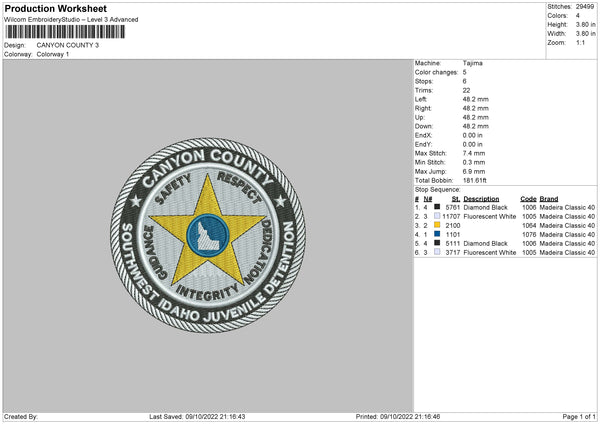This screenshot has height=424, width=600.
Task: Click thread code 1076 in the stop list
Action: click(529, 235)
